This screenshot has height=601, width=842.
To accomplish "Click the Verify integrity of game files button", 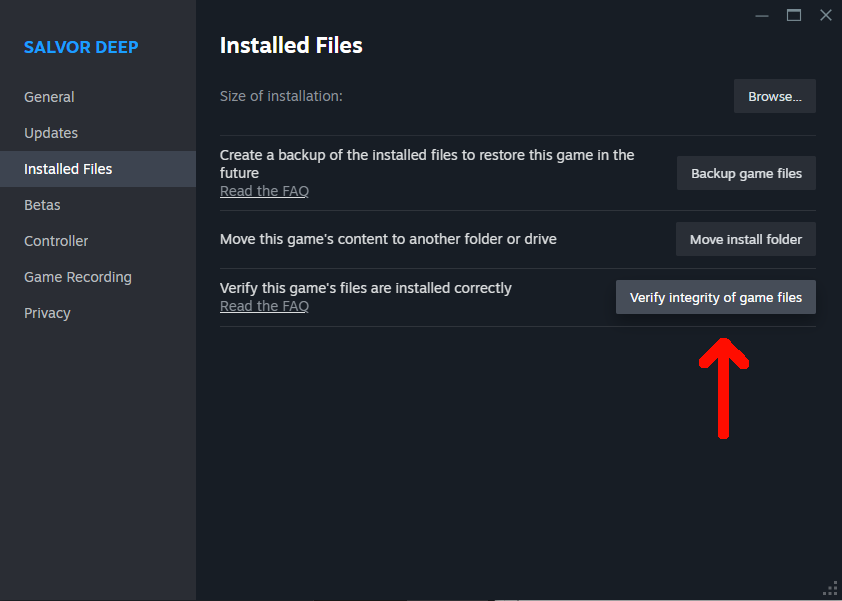I will coord(715,297).
